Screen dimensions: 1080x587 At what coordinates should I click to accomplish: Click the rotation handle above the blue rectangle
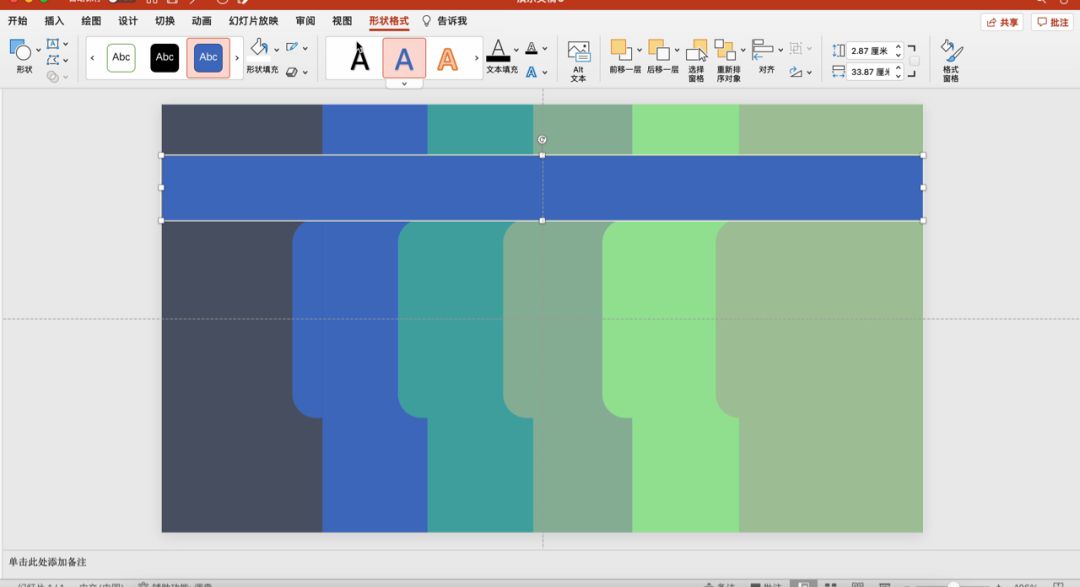click(x=542, y=140)
